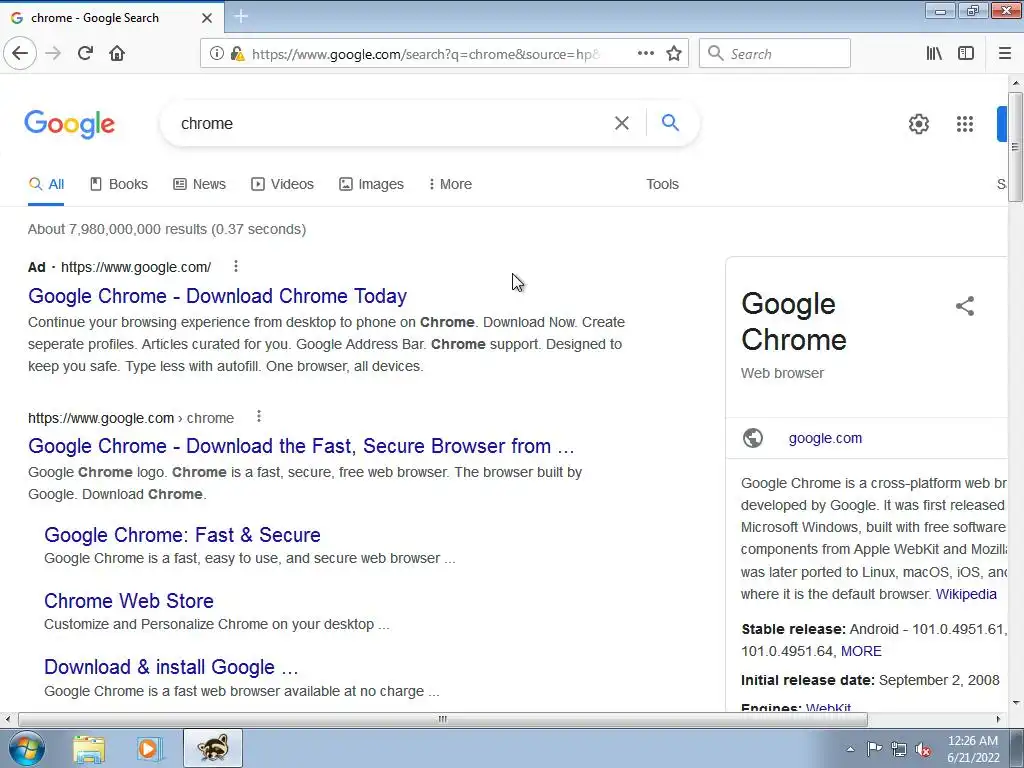Share the Google Chrome knowledge panel
Image resolution: width=1024 pixels, height=768 pixels.
pyautogui.click(x=965, y=306)
